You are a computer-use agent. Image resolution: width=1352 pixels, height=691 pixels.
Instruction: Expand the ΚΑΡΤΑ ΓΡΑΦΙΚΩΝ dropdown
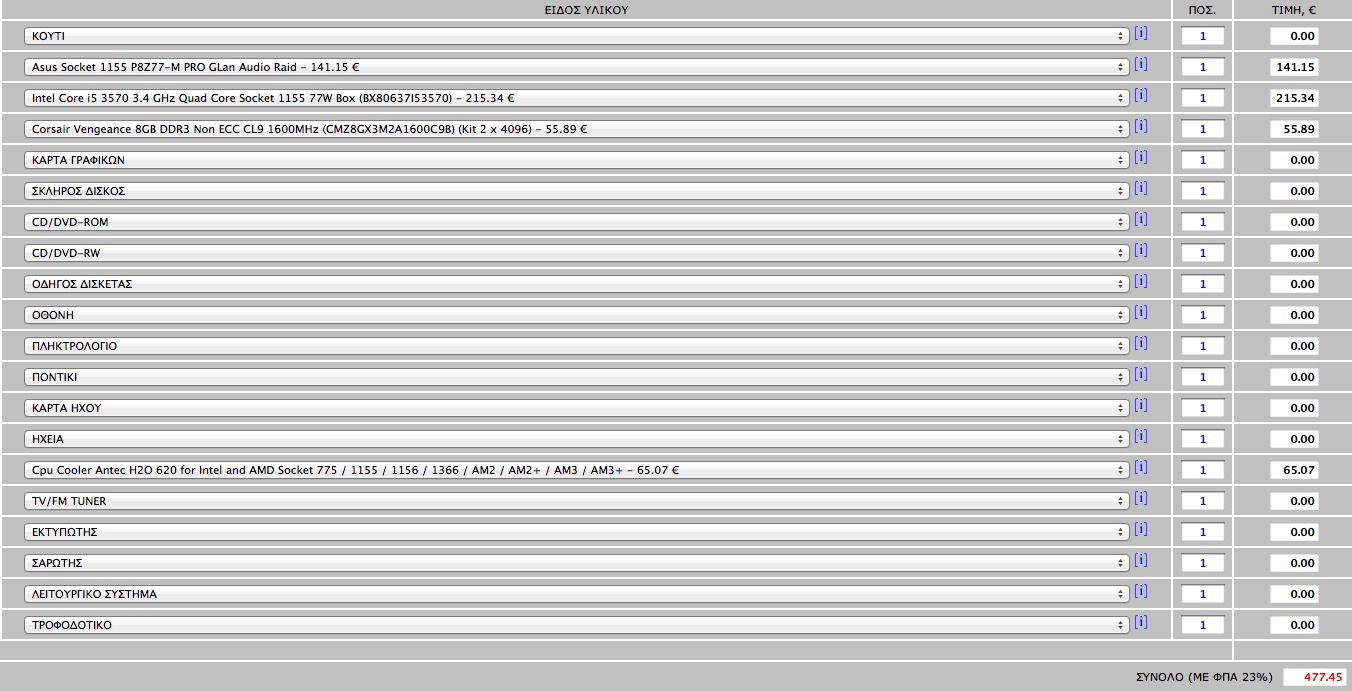(x=577, y=160)
